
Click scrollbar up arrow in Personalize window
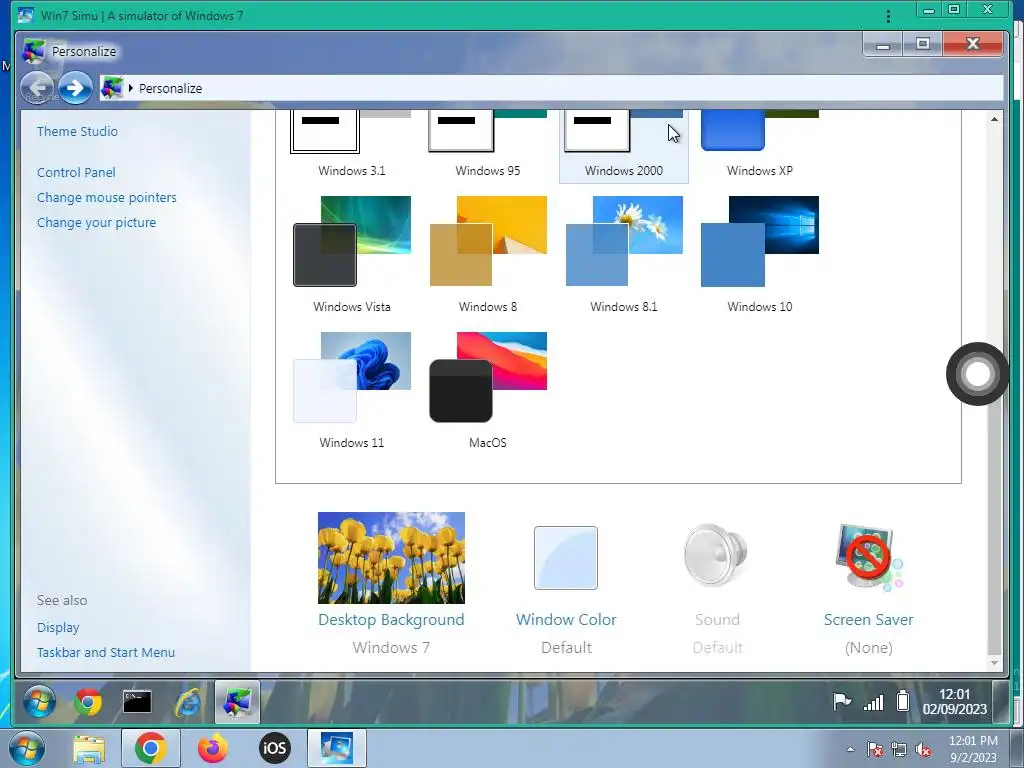(x=994, y=120)
